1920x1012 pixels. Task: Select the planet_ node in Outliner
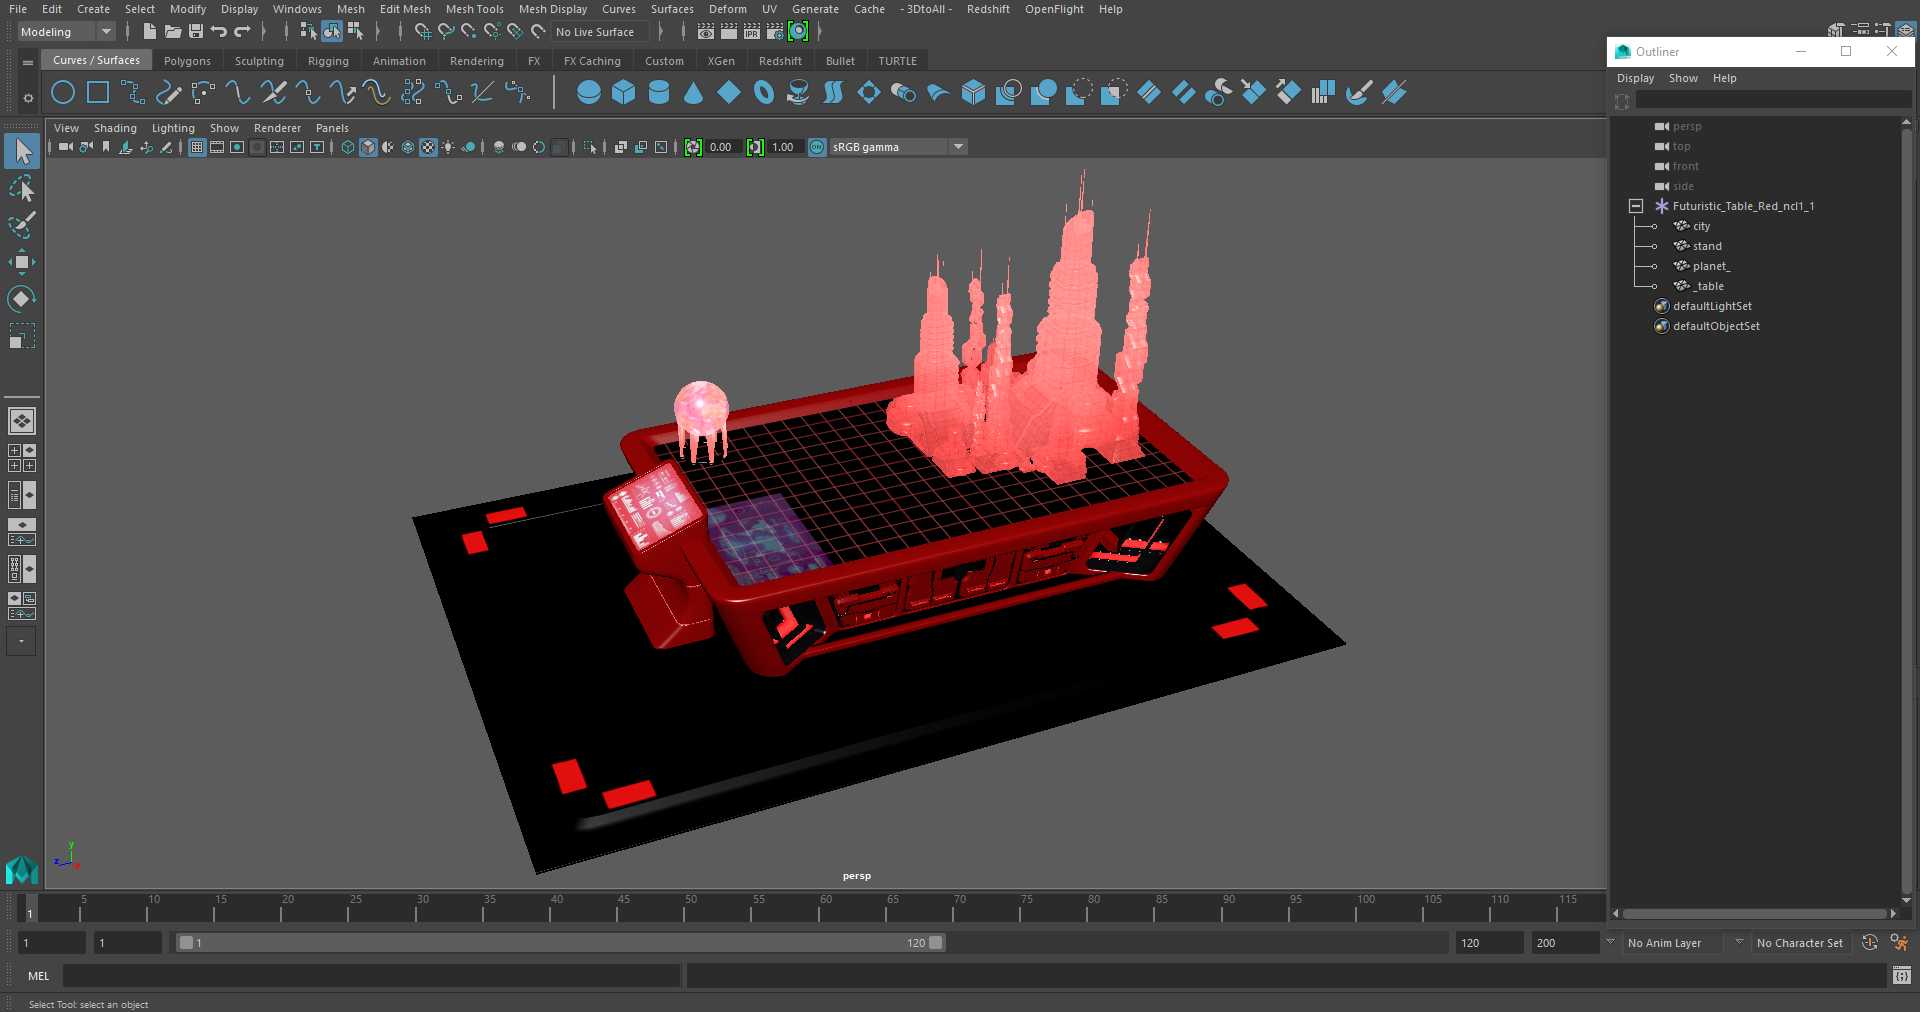(x=1711, y=266)
